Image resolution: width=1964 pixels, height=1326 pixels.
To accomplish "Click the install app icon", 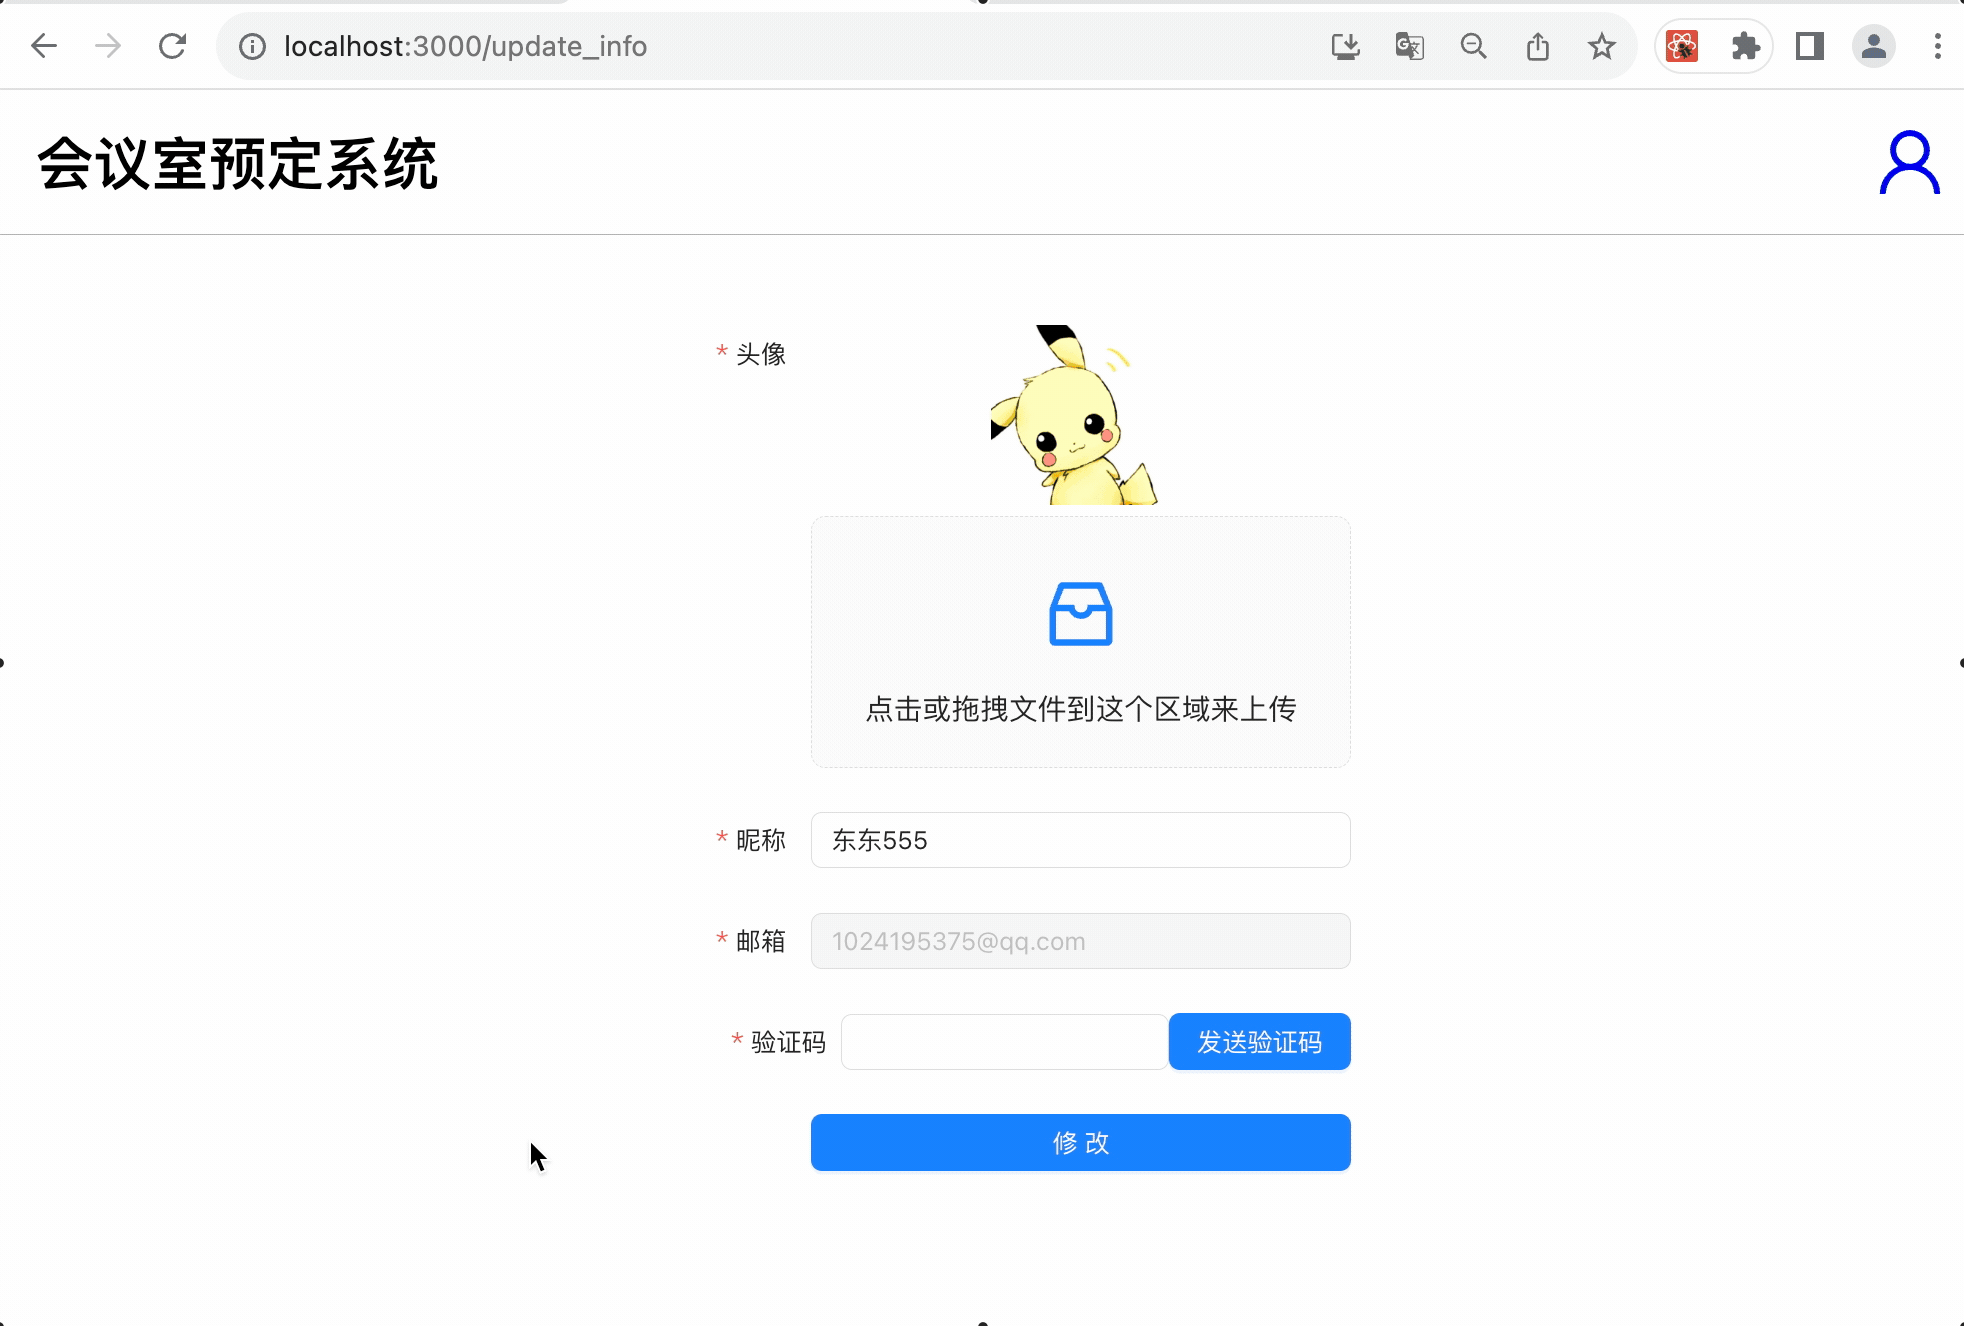I will click(x=1345, y=46).
